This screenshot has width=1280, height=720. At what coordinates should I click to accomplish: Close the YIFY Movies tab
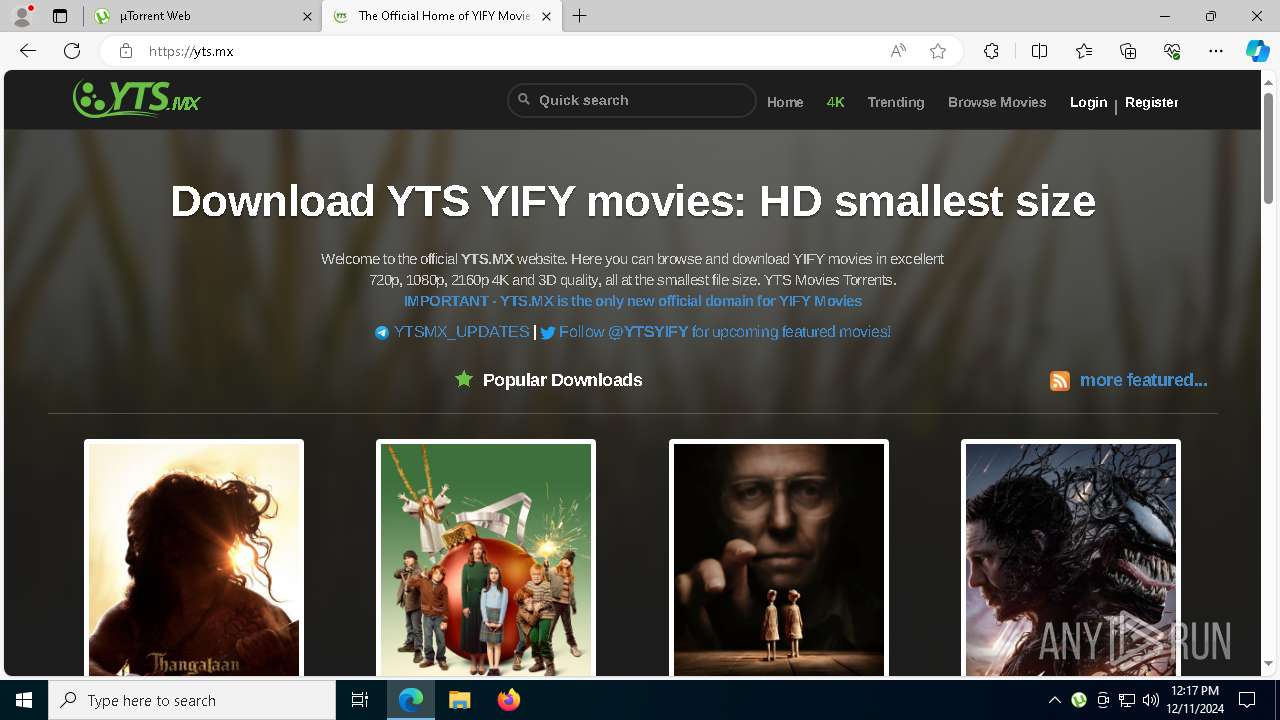click(546, 16)
